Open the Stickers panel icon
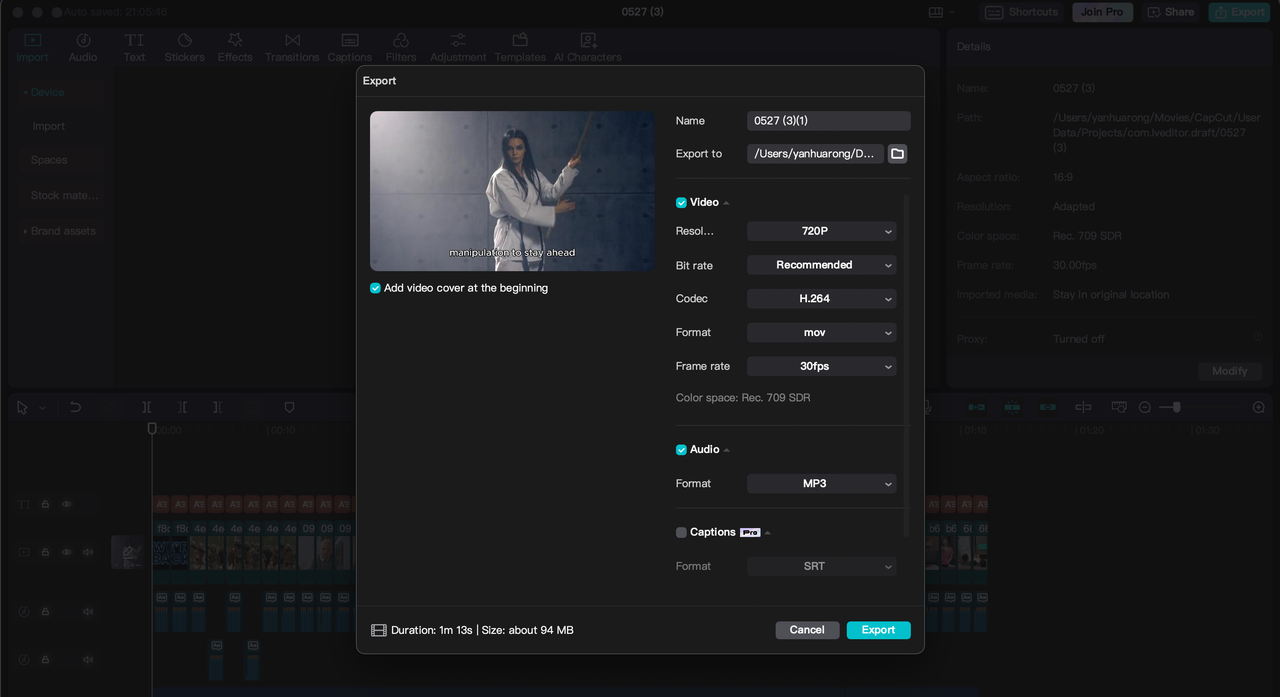Screen dimensions: 1280x697 (184, 40)
